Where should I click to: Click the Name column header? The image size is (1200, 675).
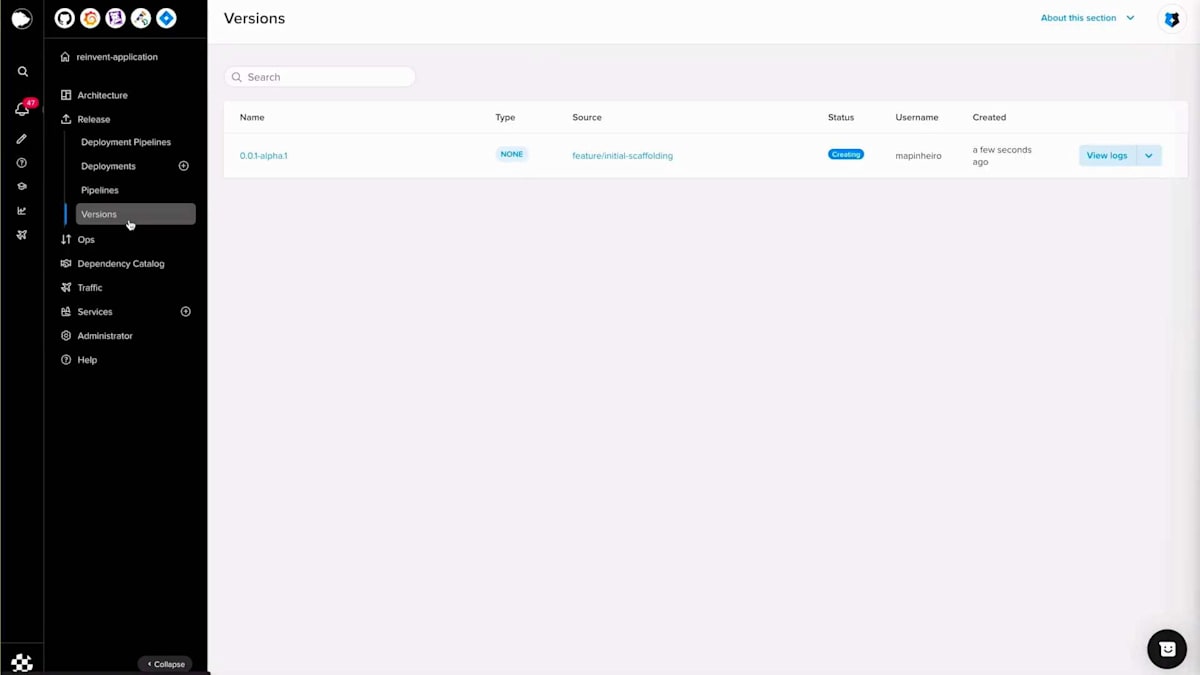point(252,117)
